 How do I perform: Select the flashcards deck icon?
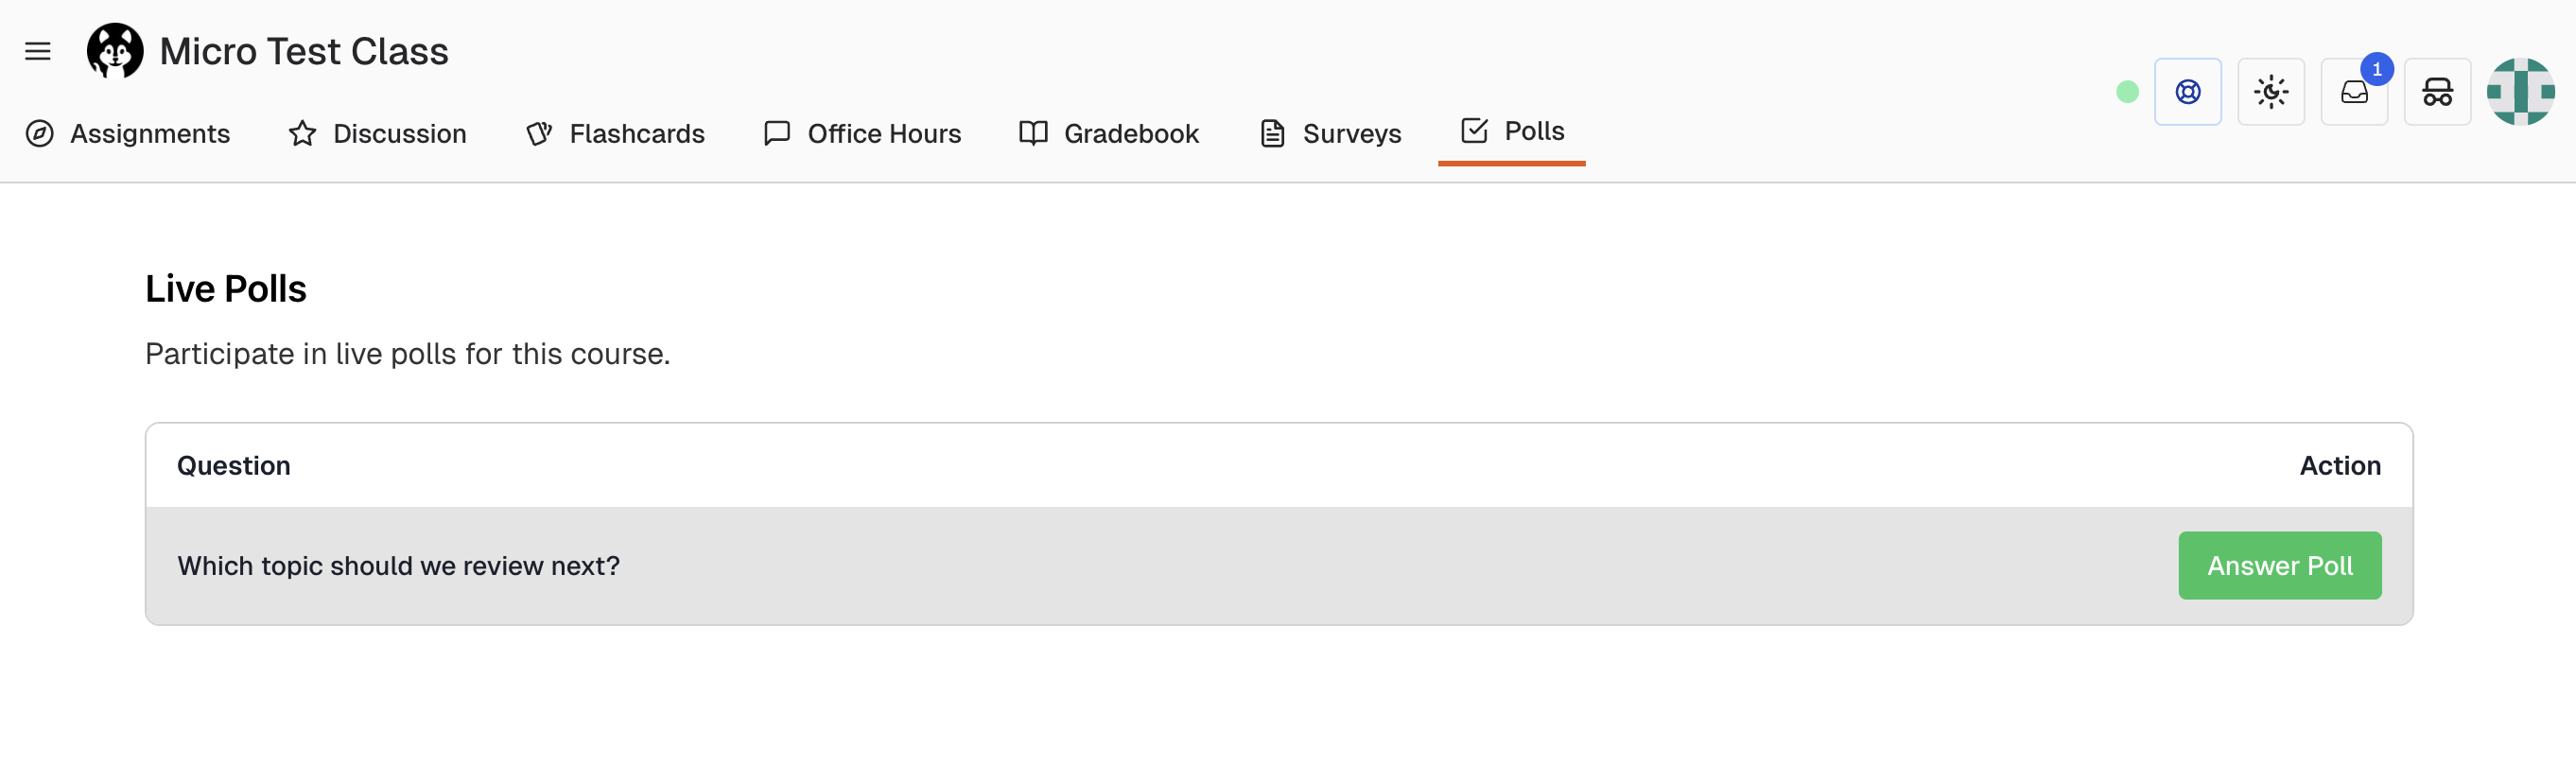[x=538, y=133]
